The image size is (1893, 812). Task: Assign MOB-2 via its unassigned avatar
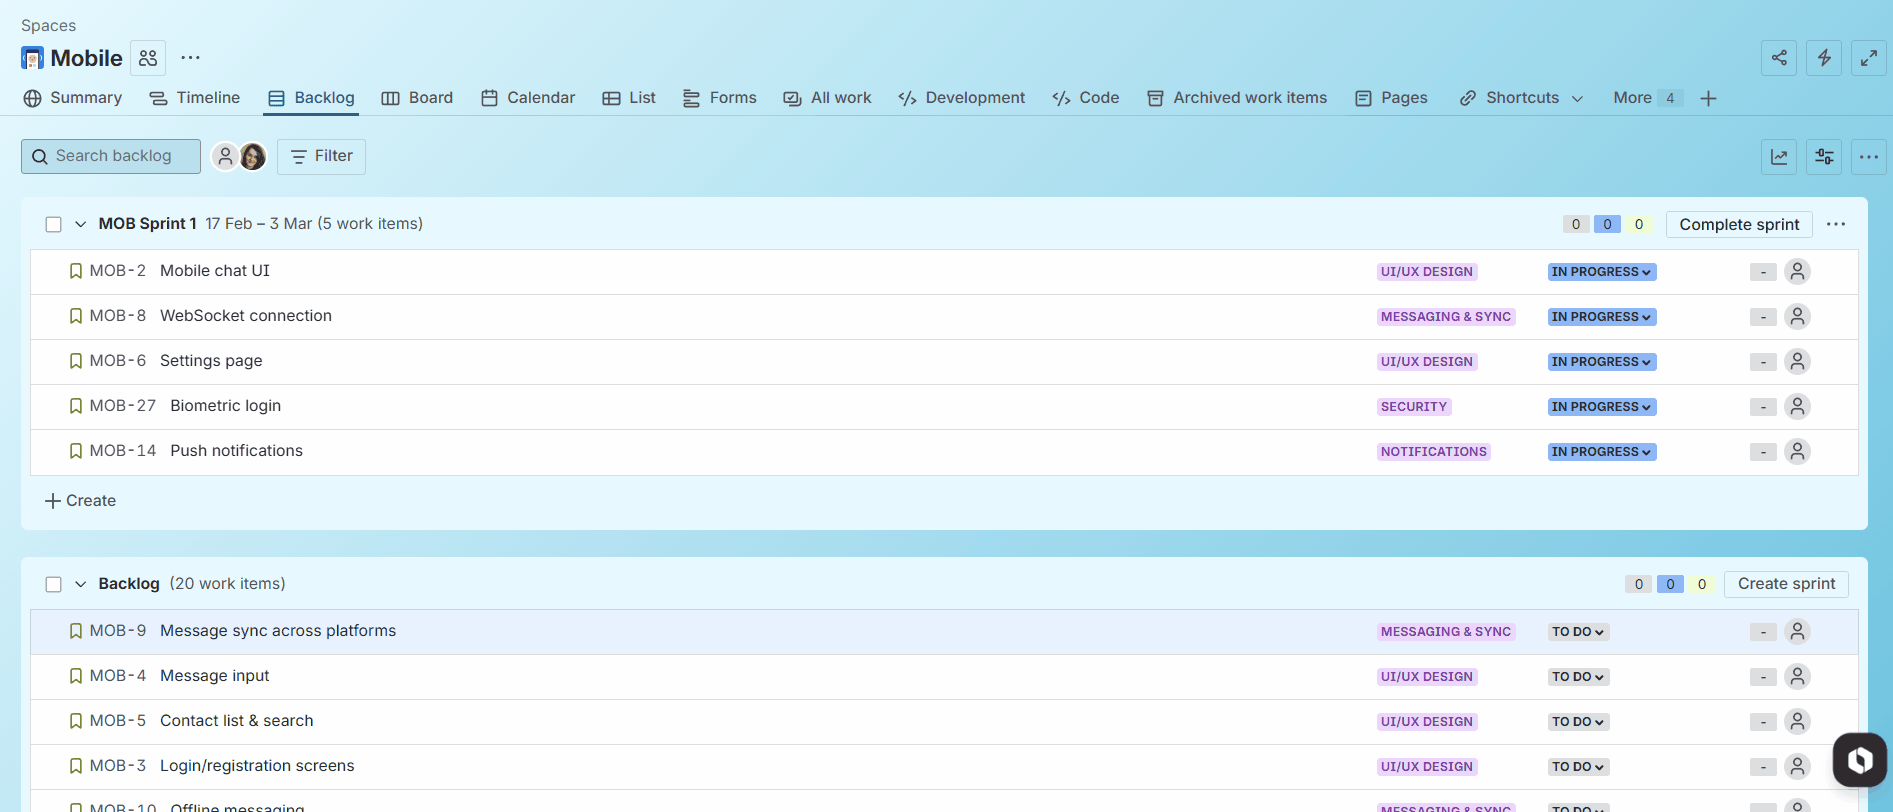pos(1797,272)
